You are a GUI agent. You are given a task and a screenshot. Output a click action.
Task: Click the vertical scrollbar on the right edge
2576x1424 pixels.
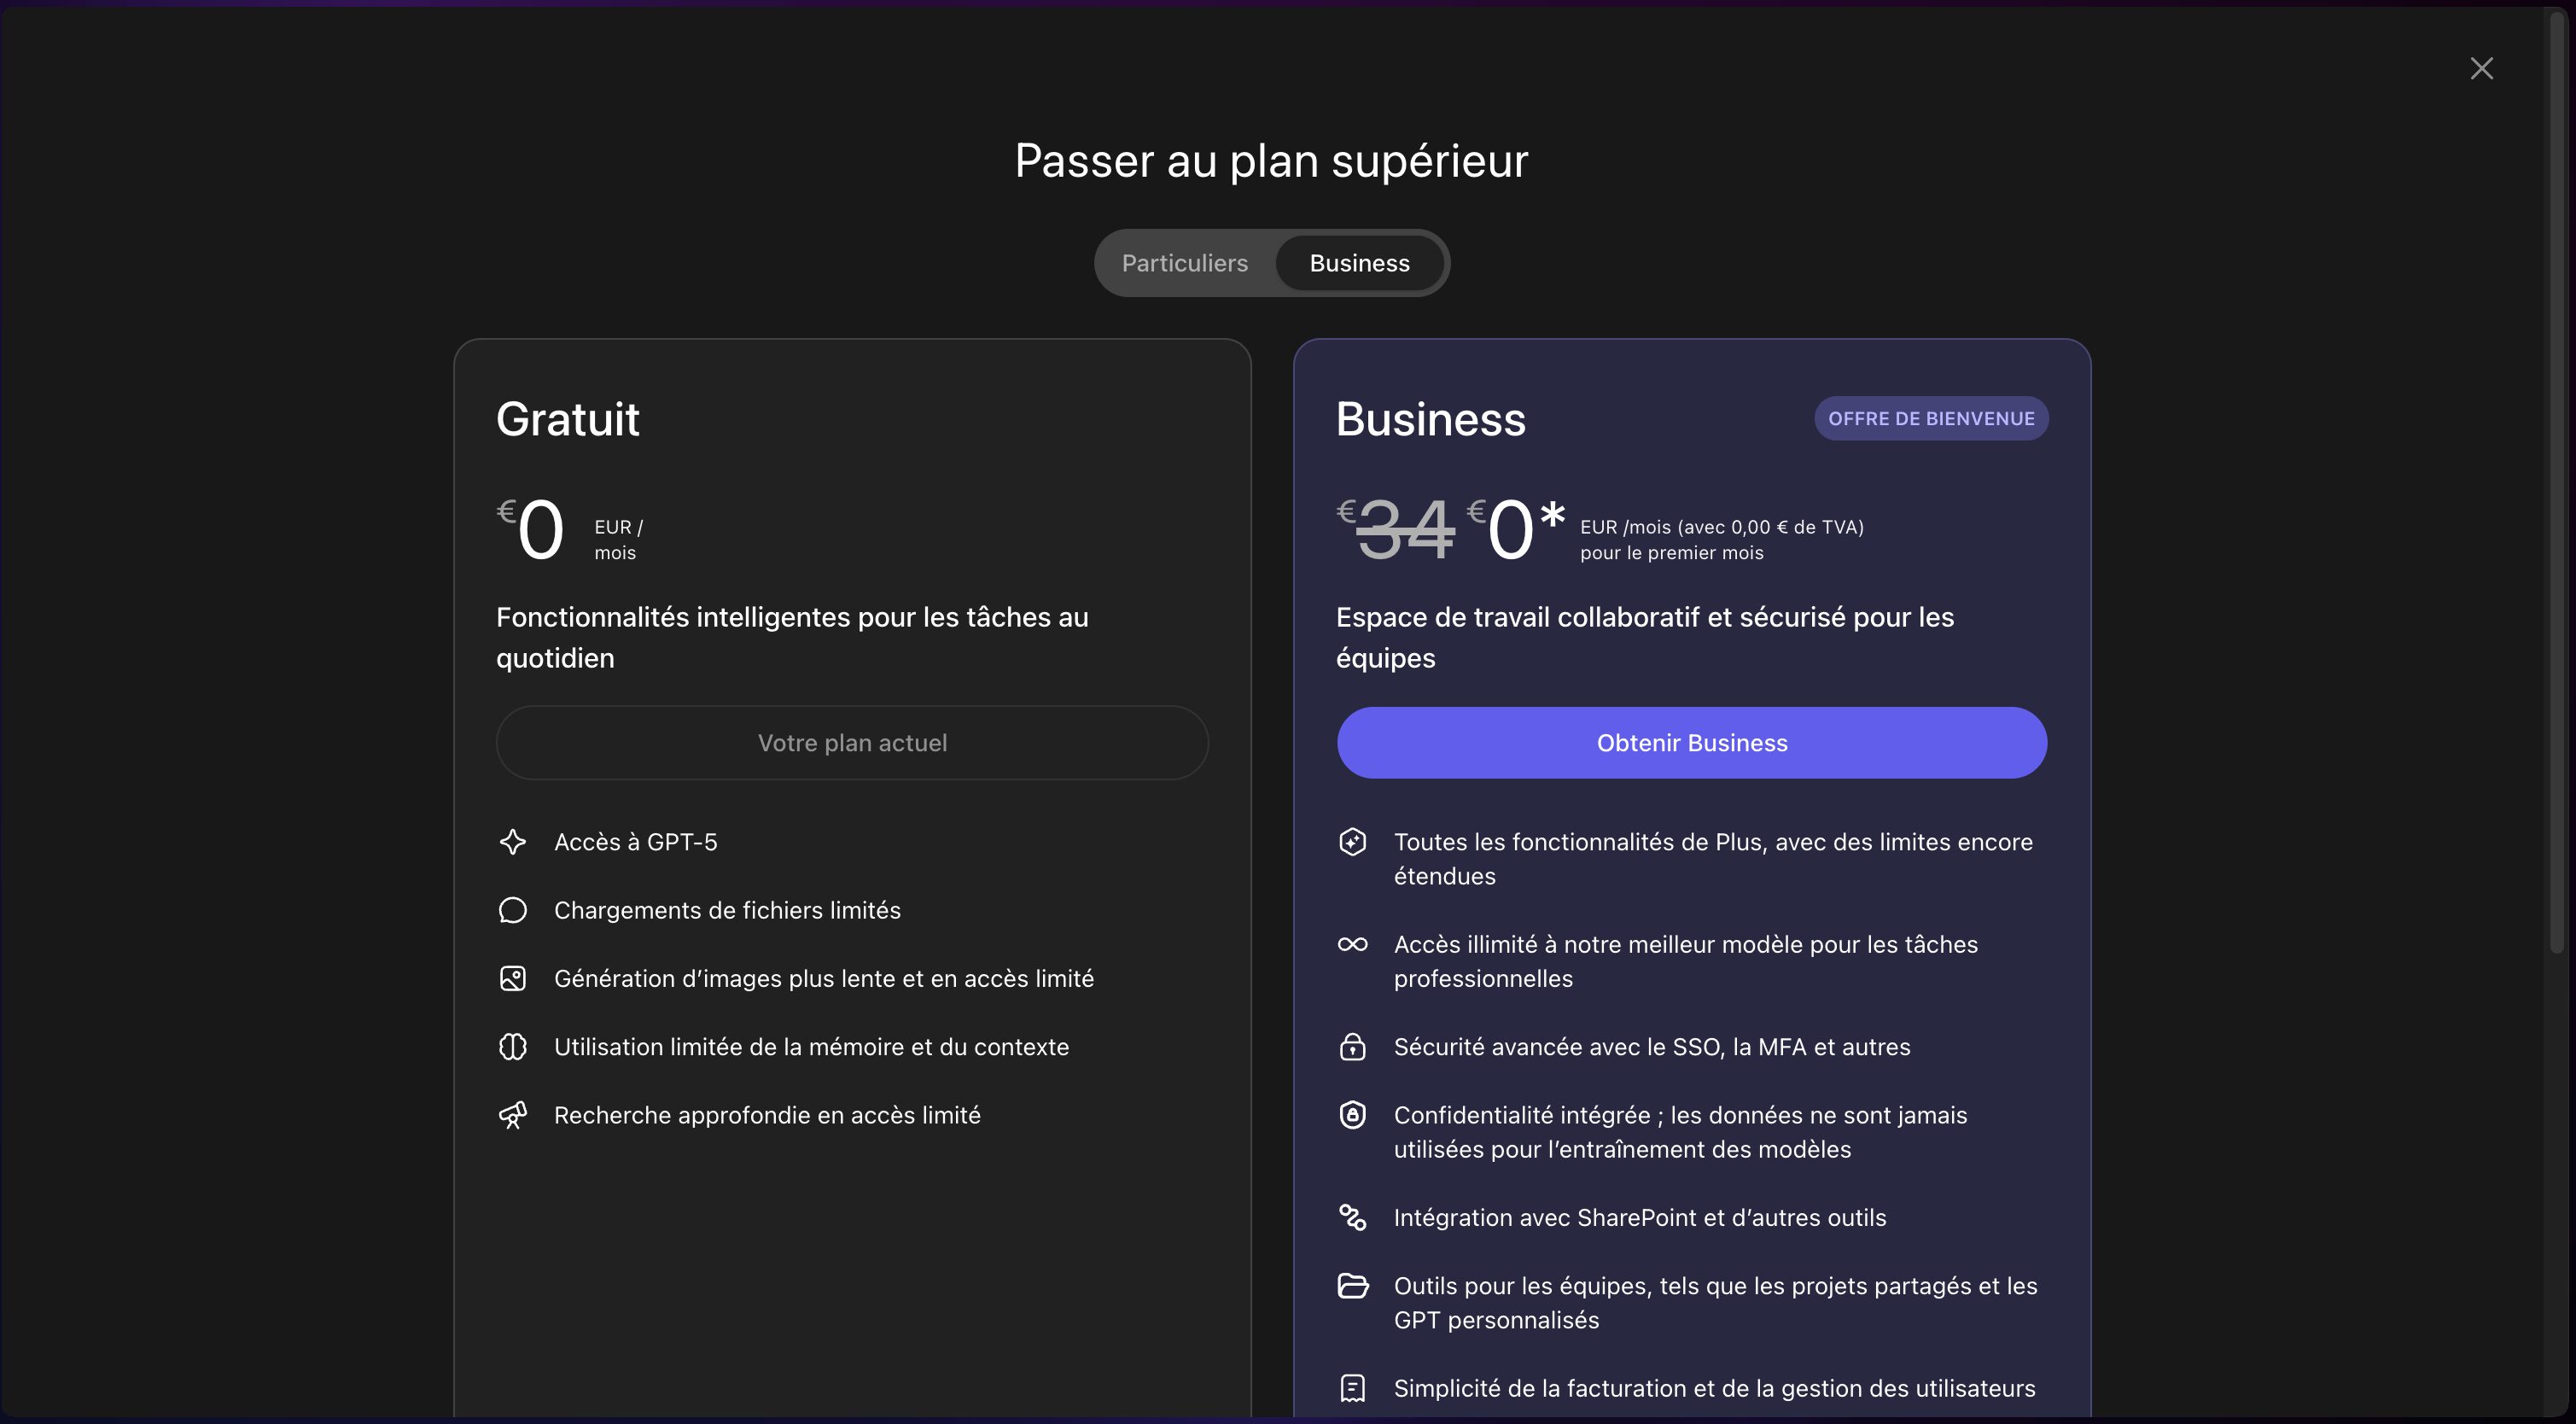[2557, 480]
